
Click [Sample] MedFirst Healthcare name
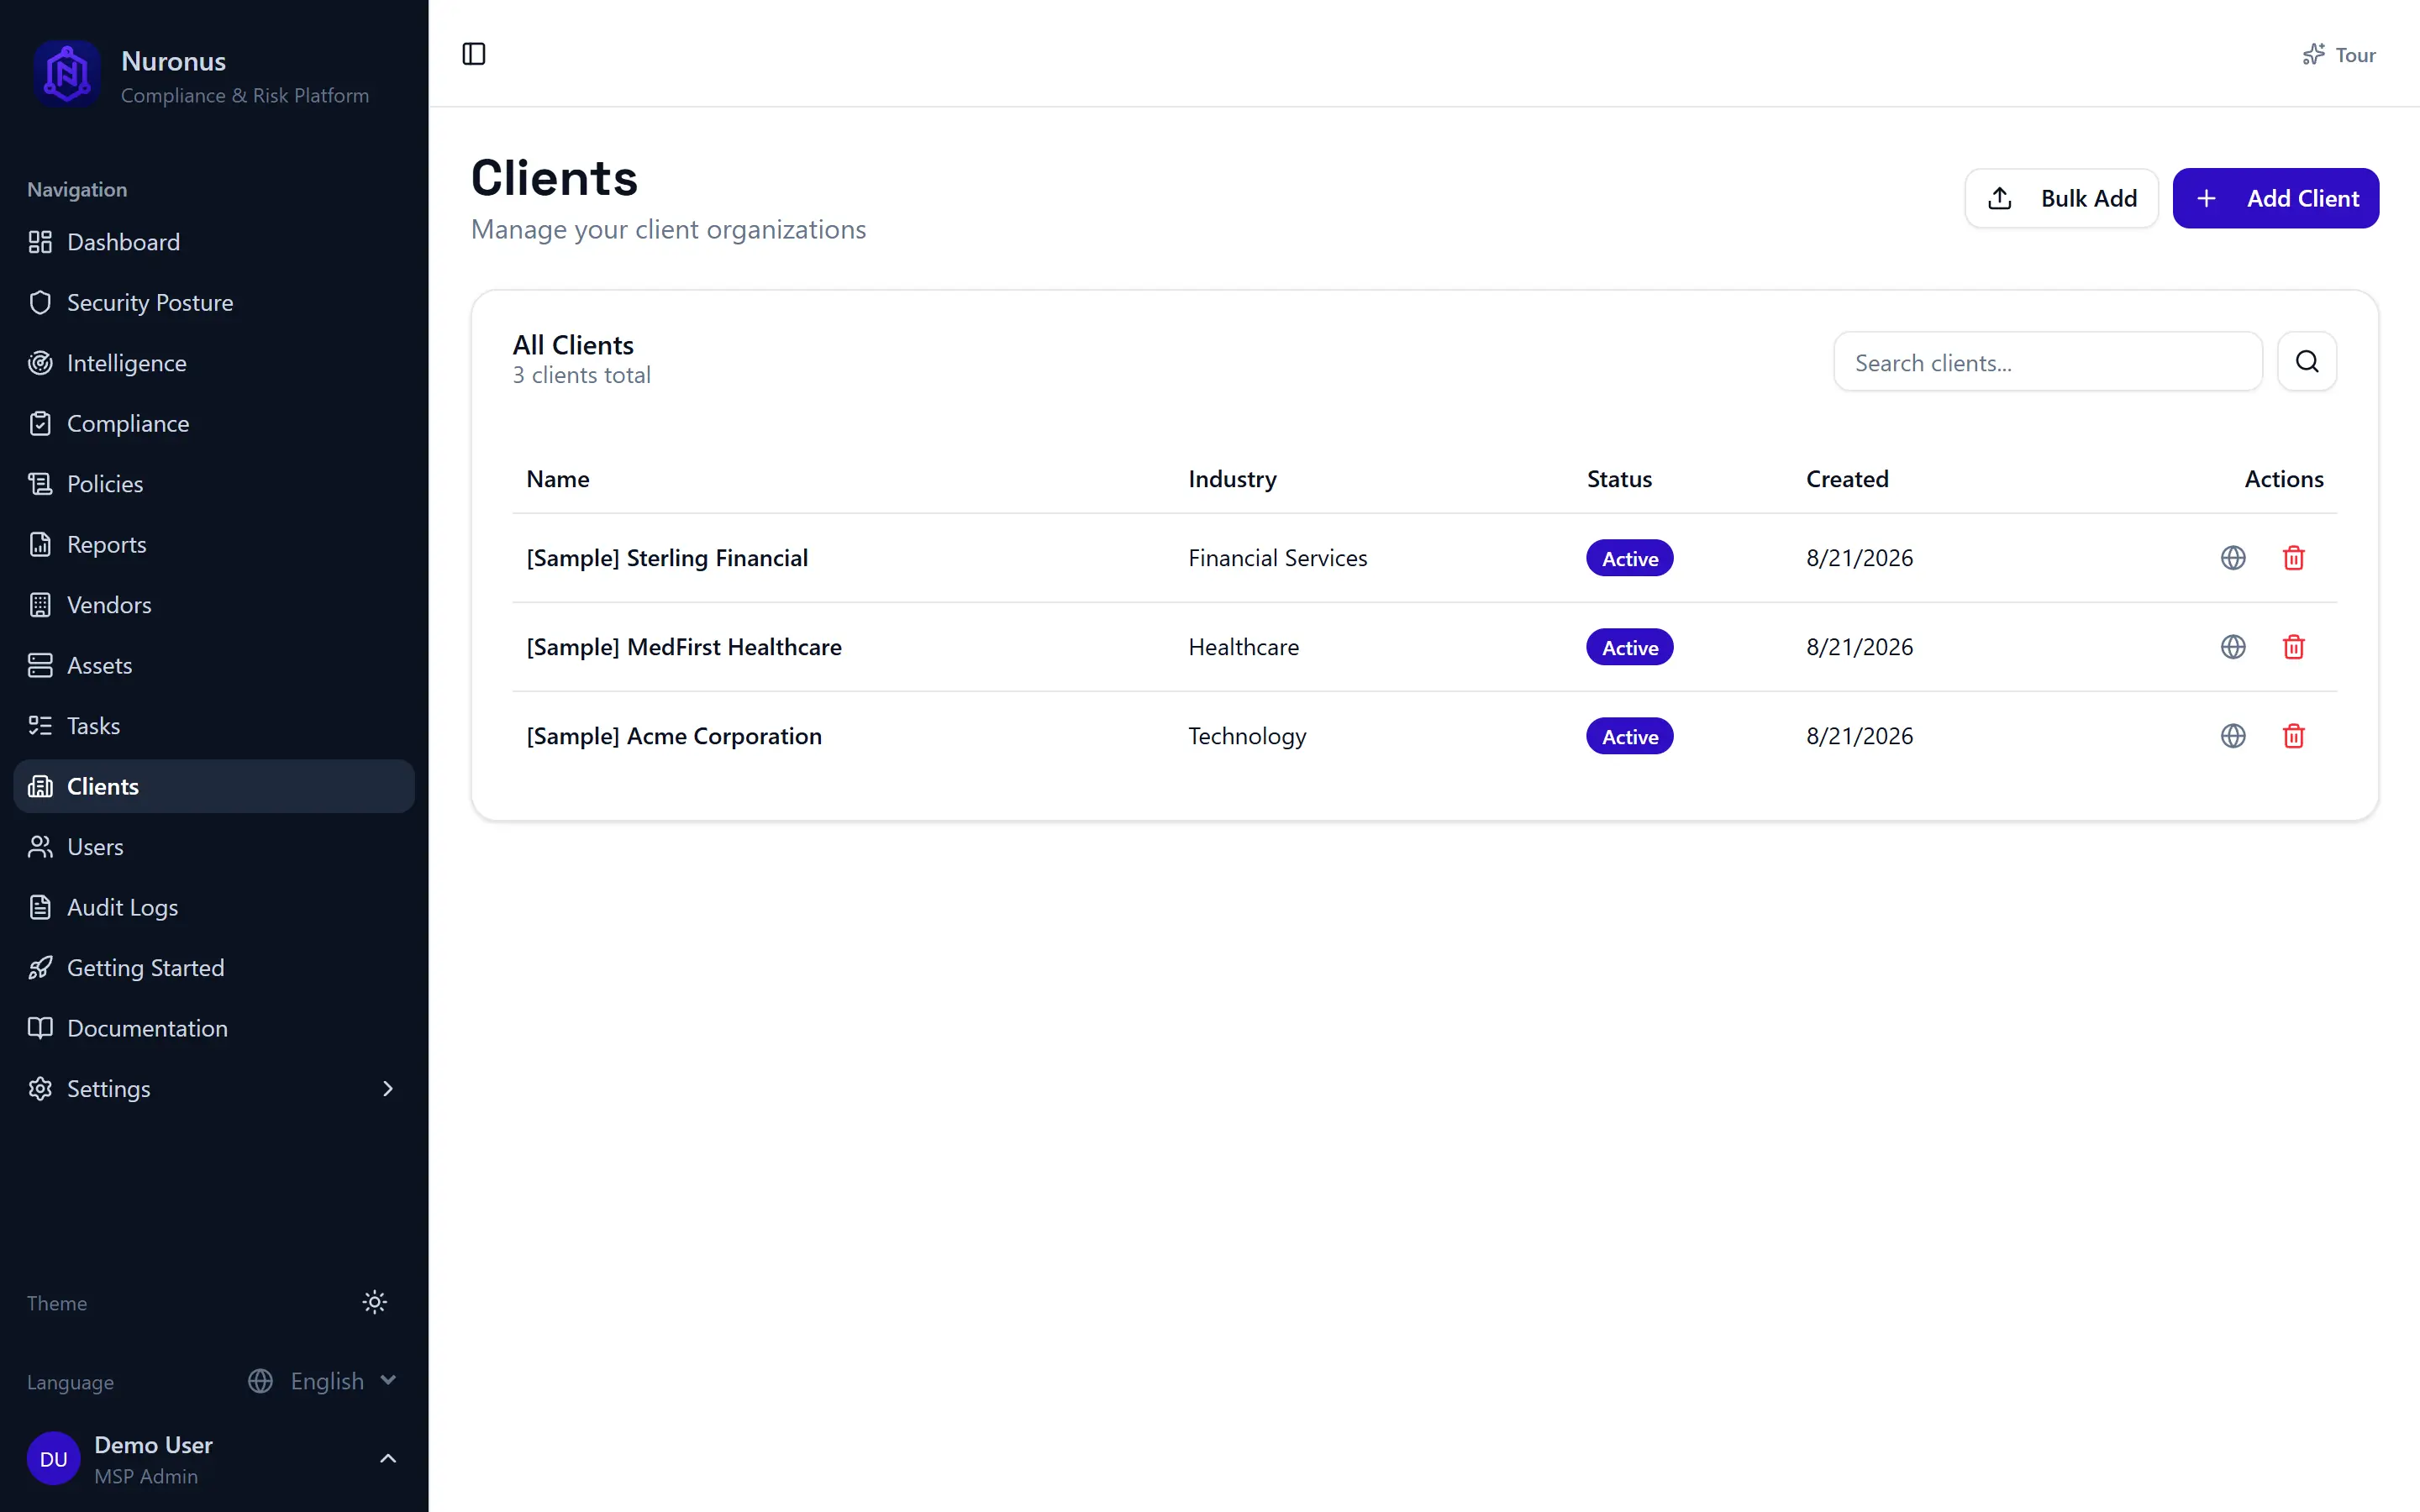click(684, 647)
